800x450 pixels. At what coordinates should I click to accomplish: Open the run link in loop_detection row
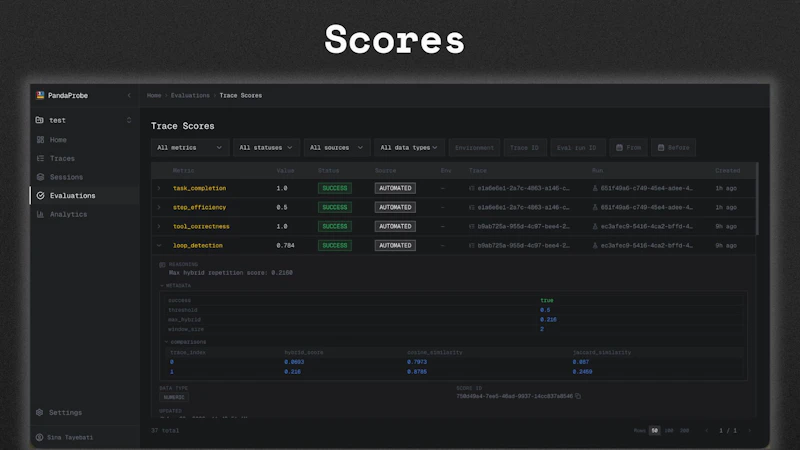646,245
